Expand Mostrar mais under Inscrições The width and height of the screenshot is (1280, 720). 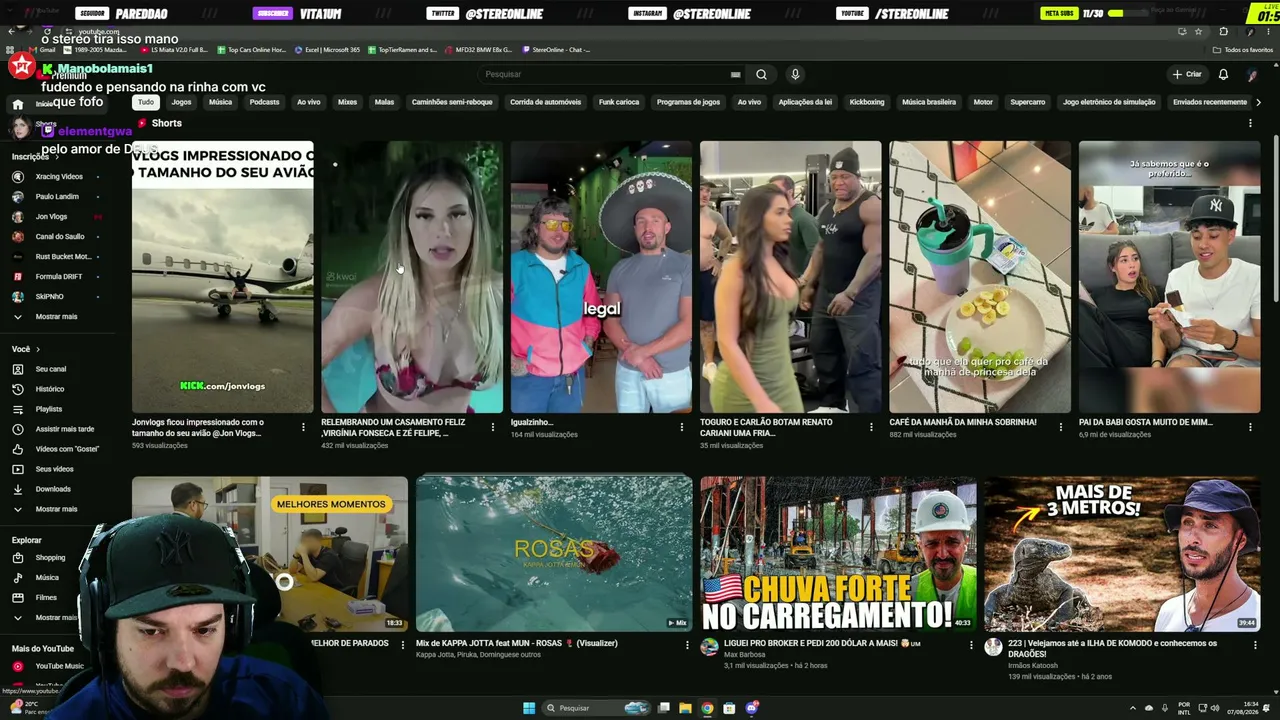[x=56, y=316]
